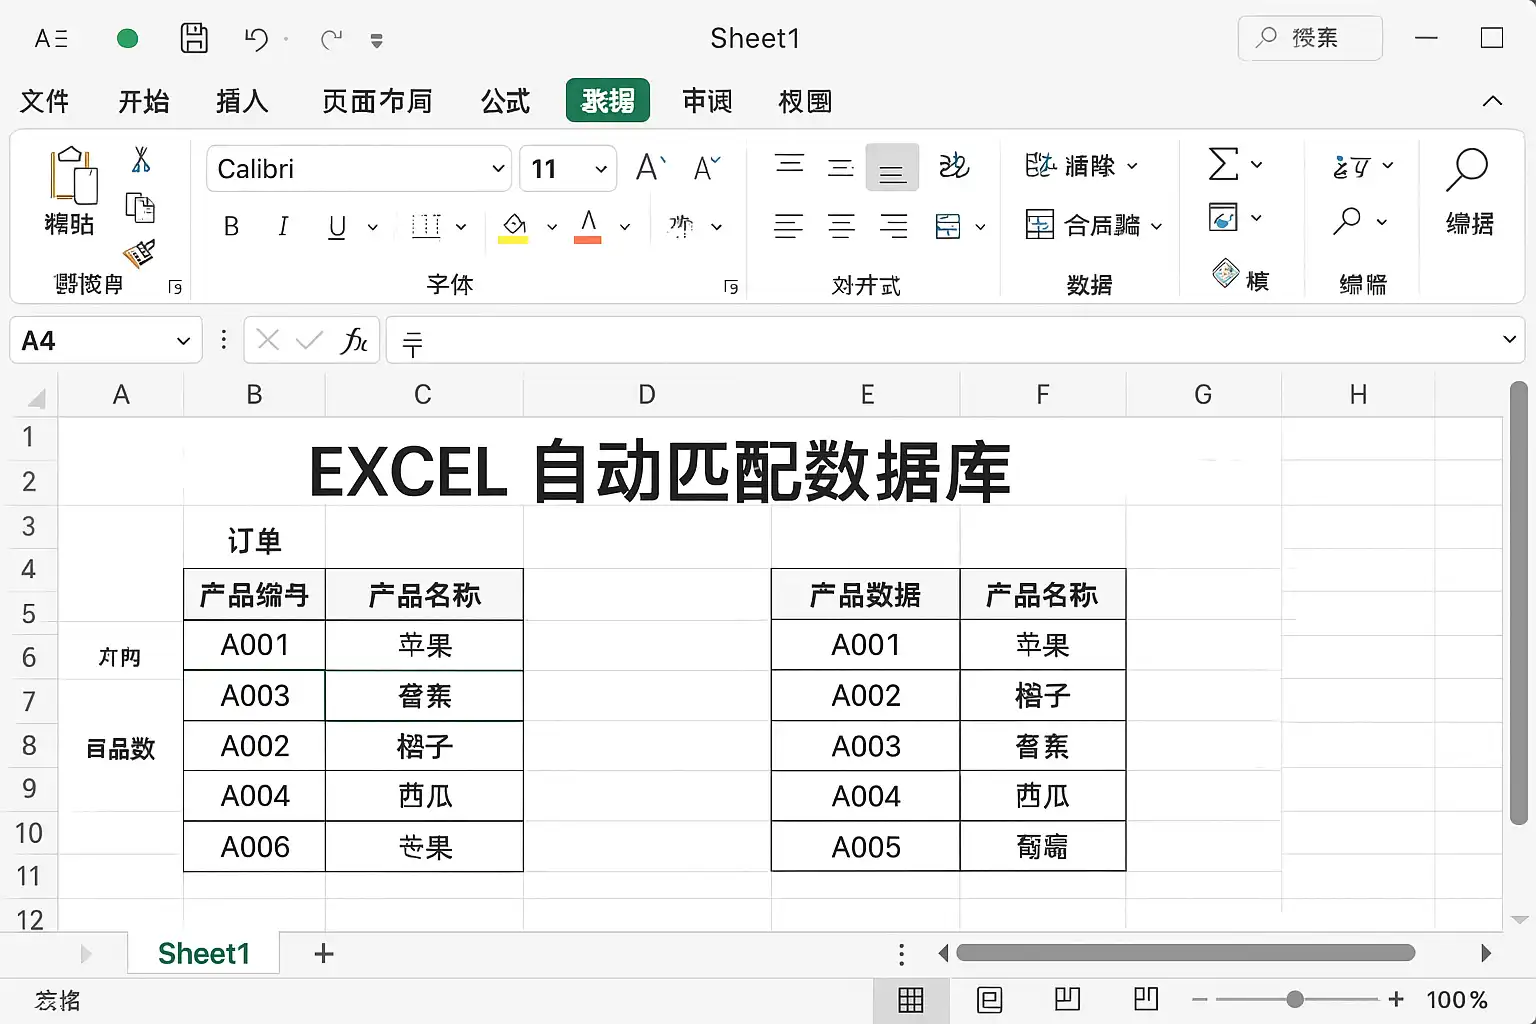
Task: Open the 公式 ribbon tab
Action: point(505,101)
